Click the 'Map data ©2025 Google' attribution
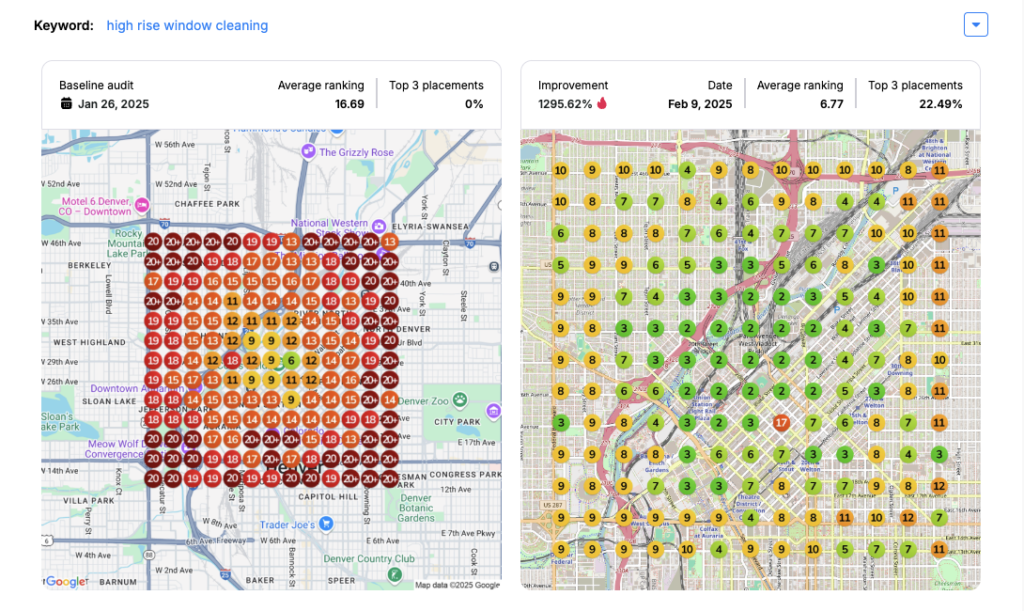This screenshot has width=1024, height=611. 456,585
